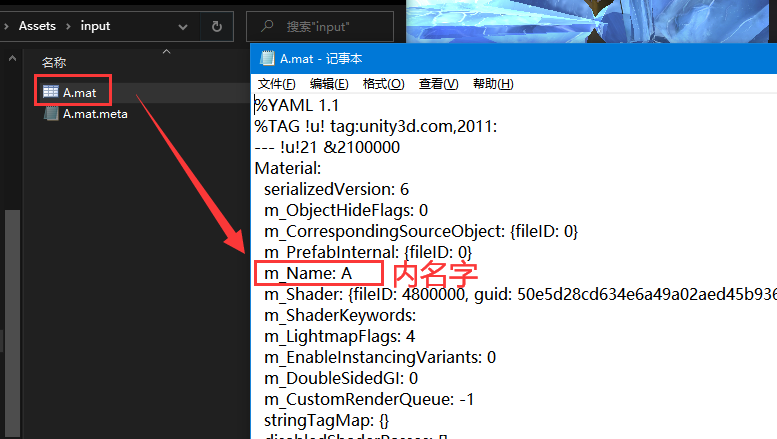Open the 编辑(E) menu
The image size is (777, 439).
click(x=328, y=83)
